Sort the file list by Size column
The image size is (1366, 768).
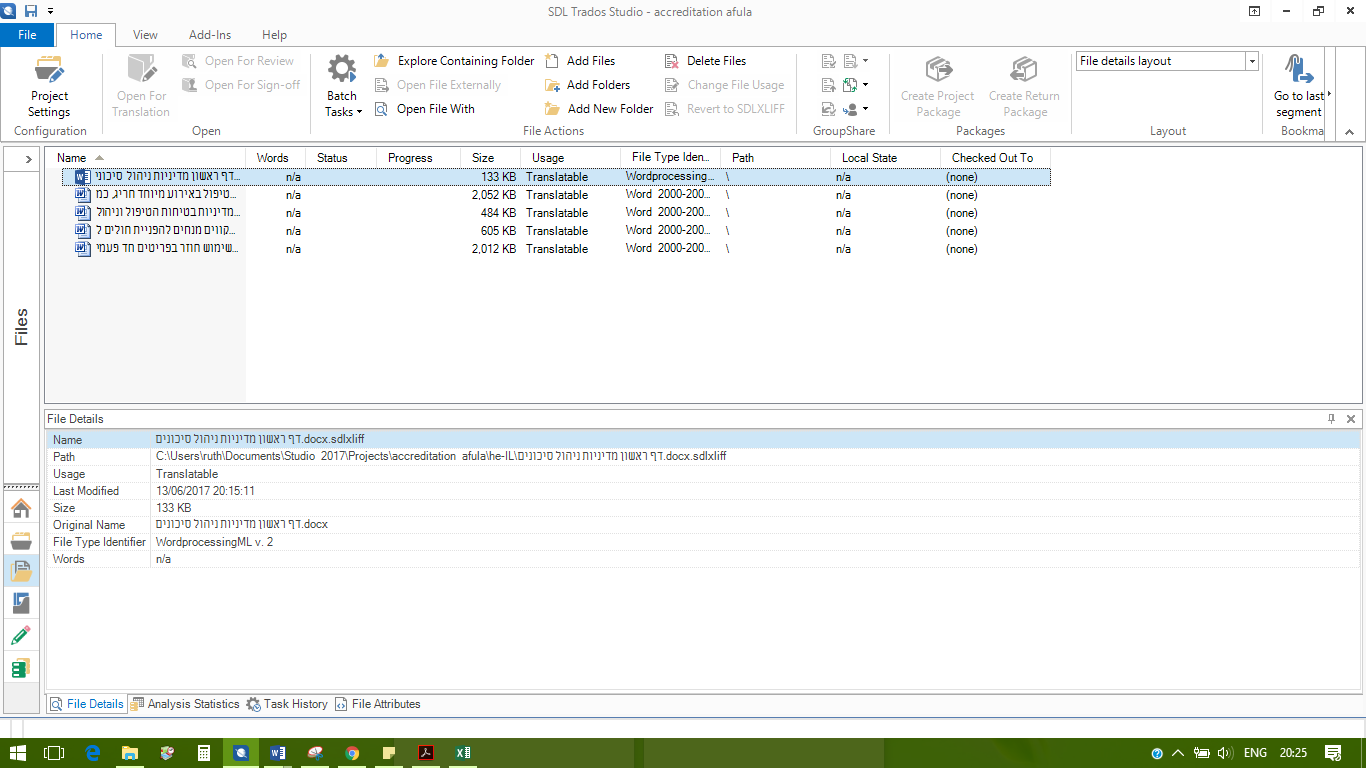click(x=483, y=158)
